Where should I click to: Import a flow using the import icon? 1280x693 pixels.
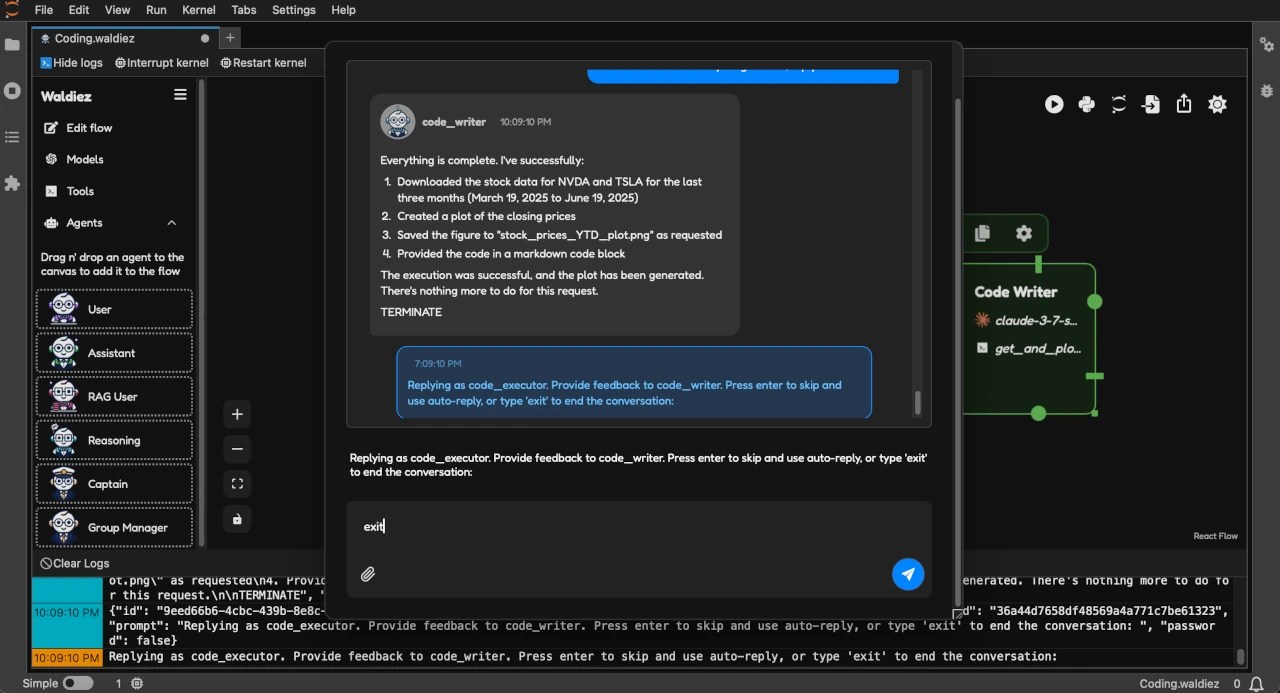[x=1151, y=104]
